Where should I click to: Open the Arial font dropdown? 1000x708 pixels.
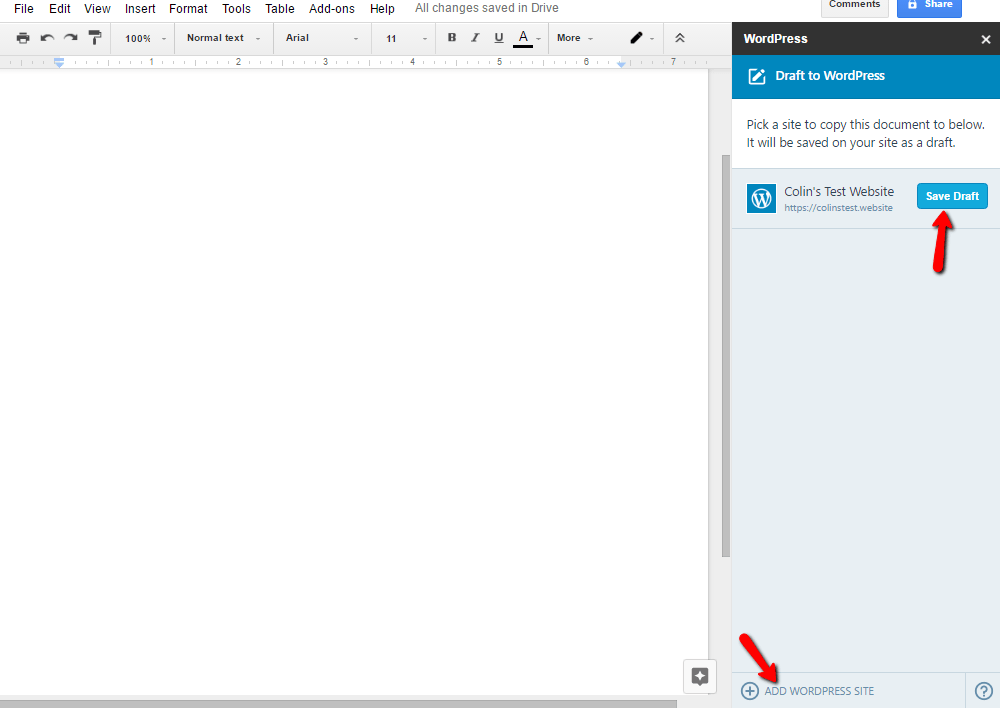pyautogui.click(x=322, y=38)
